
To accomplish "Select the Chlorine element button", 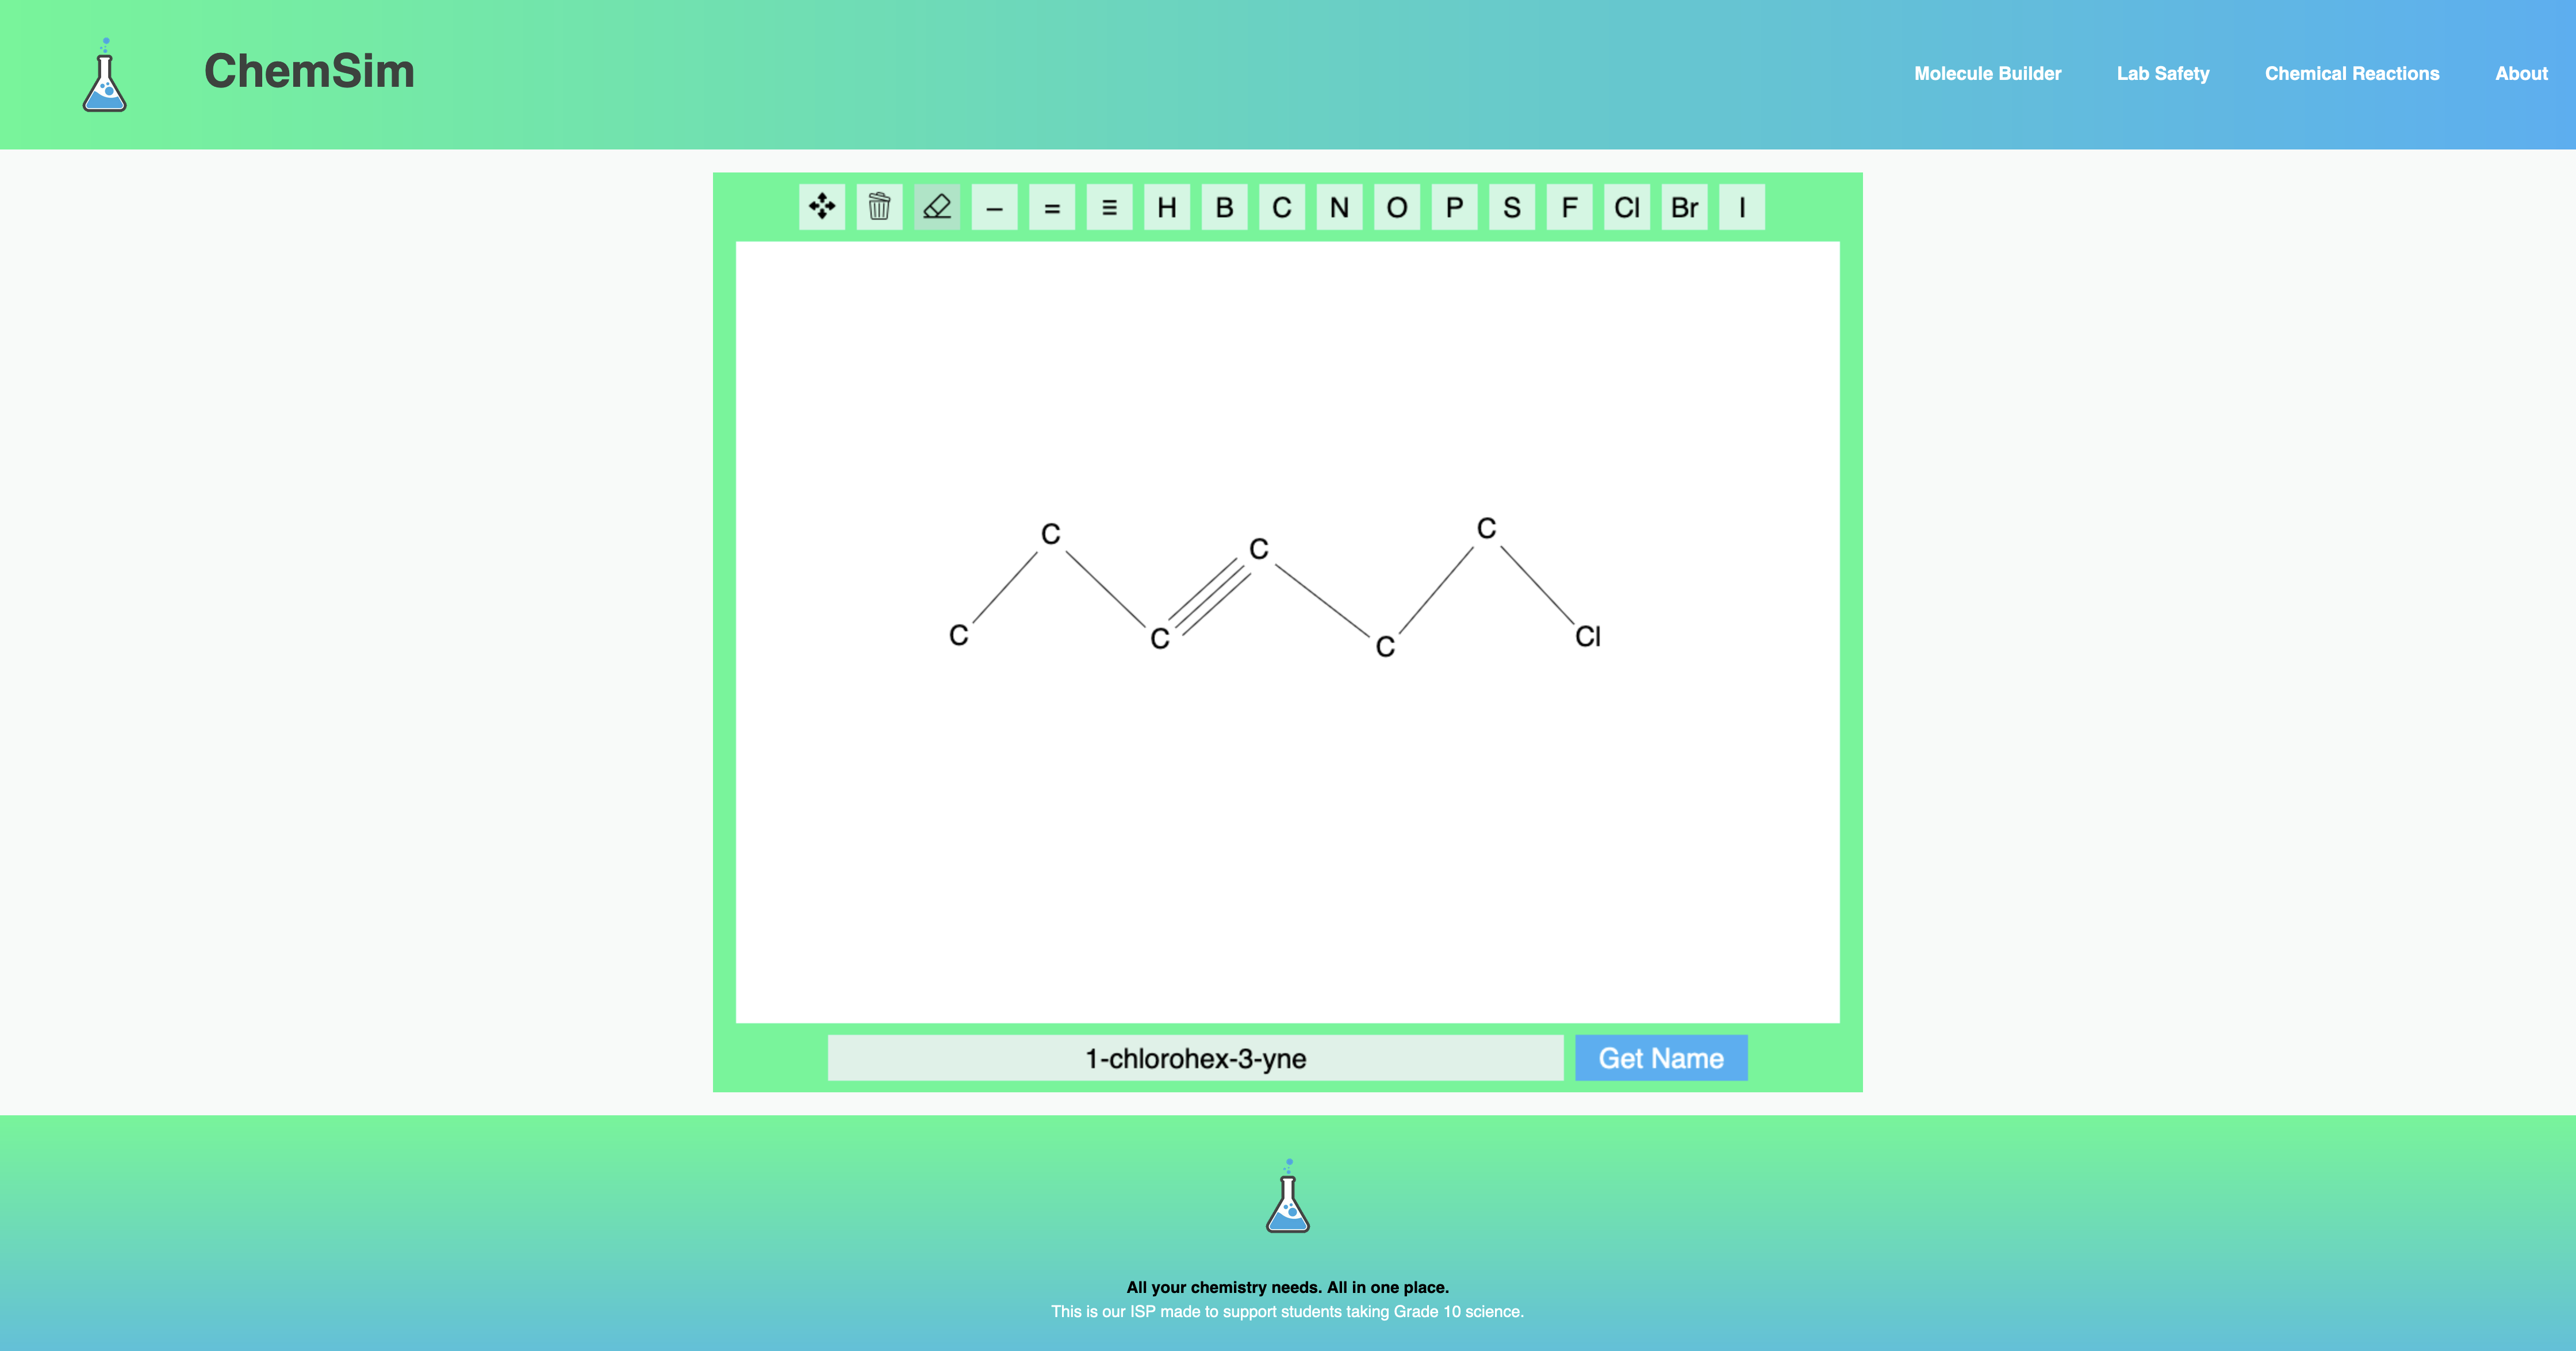I will (1627, 206).
